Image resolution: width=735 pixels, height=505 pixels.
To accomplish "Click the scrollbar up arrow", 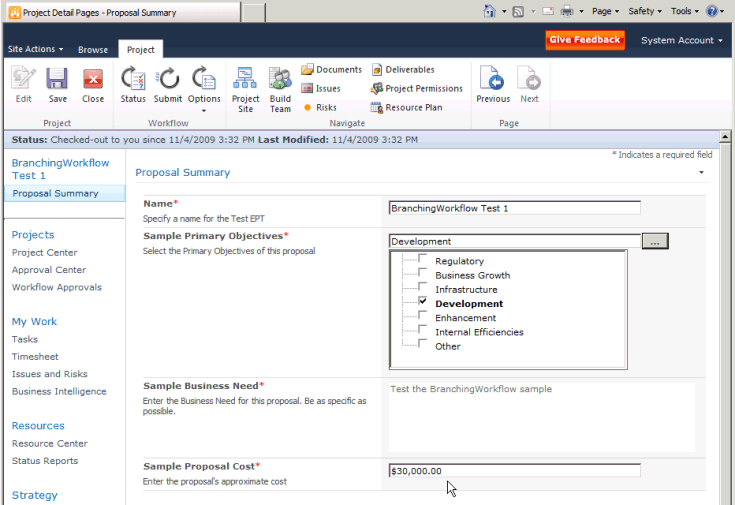I will pyautogui.click(x=725, y=137).
